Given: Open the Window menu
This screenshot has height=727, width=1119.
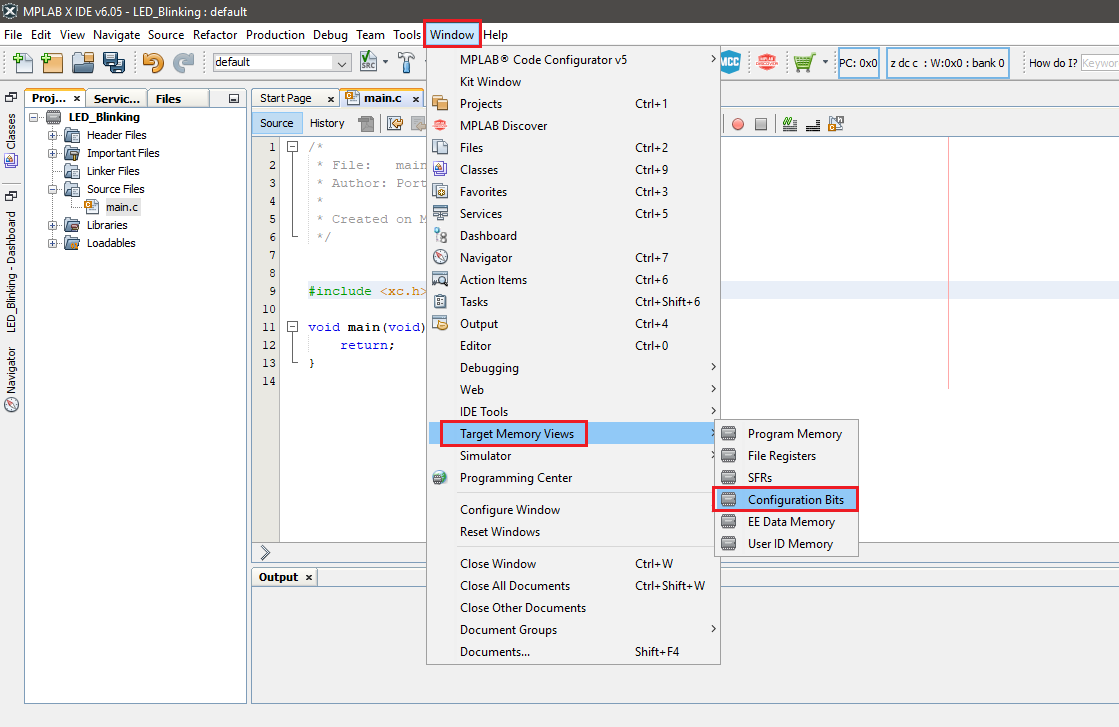Looking at the screenshot, I should [x=452, y=34].
